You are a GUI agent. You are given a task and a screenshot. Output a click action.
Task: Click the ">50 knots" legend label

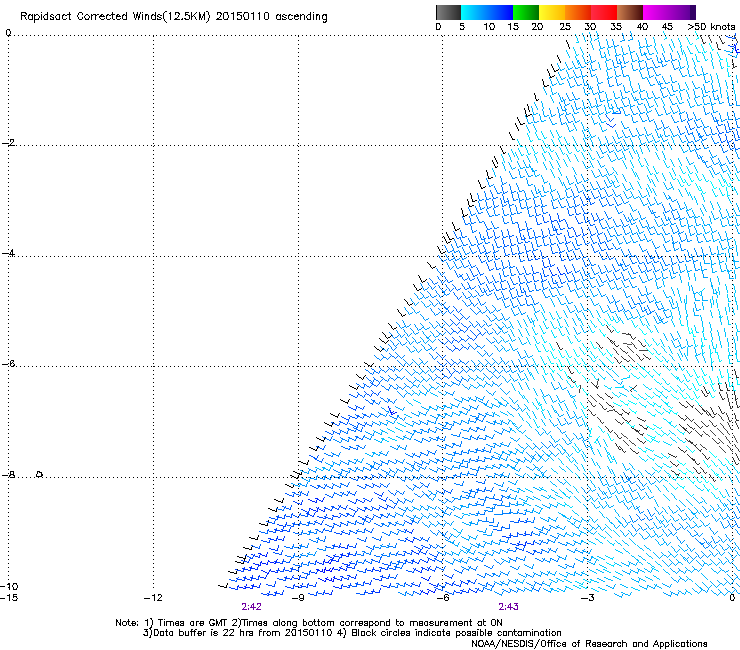pos(711,27)
